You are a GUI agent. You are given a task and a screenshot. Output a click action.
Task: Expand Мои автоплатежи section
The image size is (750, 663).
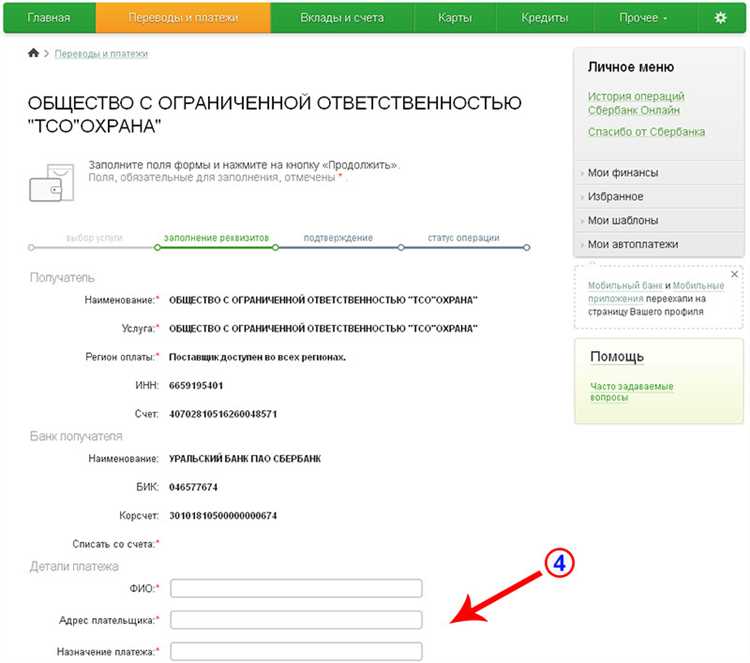[x=633, y=244]
